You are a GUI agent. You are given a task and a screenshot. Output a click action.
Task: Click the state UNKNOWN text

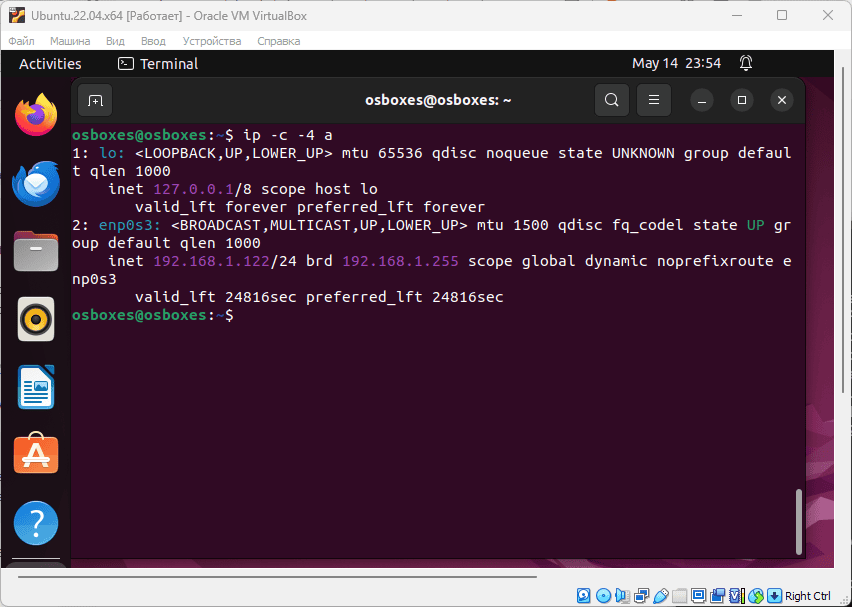(616, 153)
